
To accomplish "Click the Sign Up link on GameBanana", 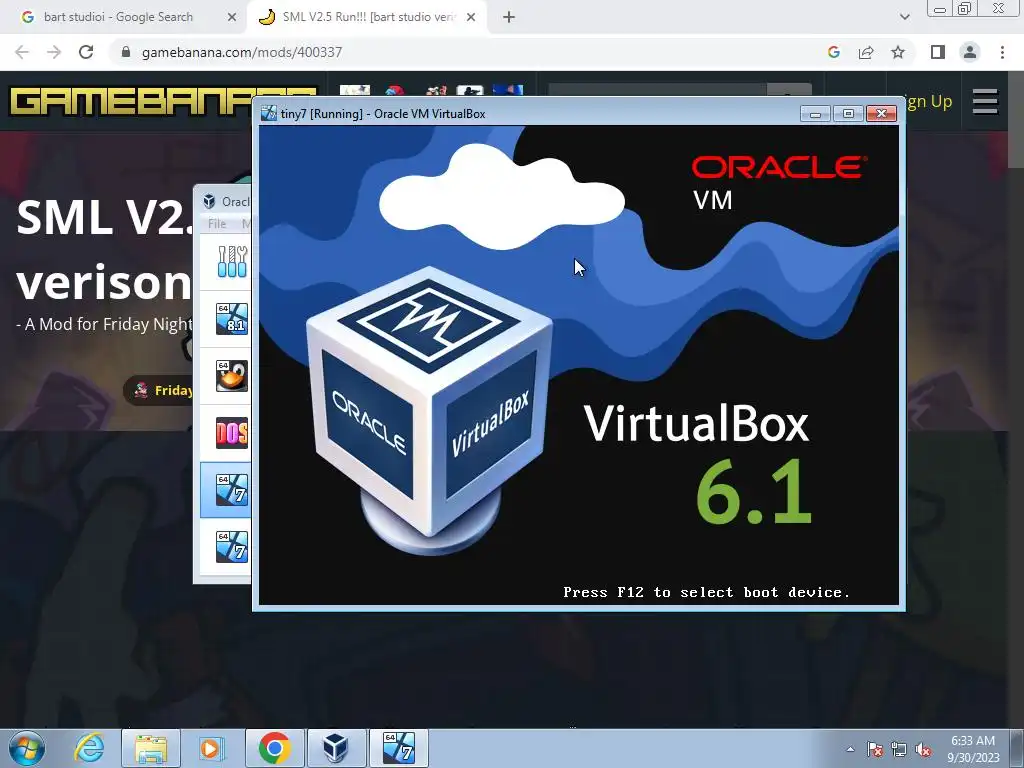I will click(x=929, y=101).
